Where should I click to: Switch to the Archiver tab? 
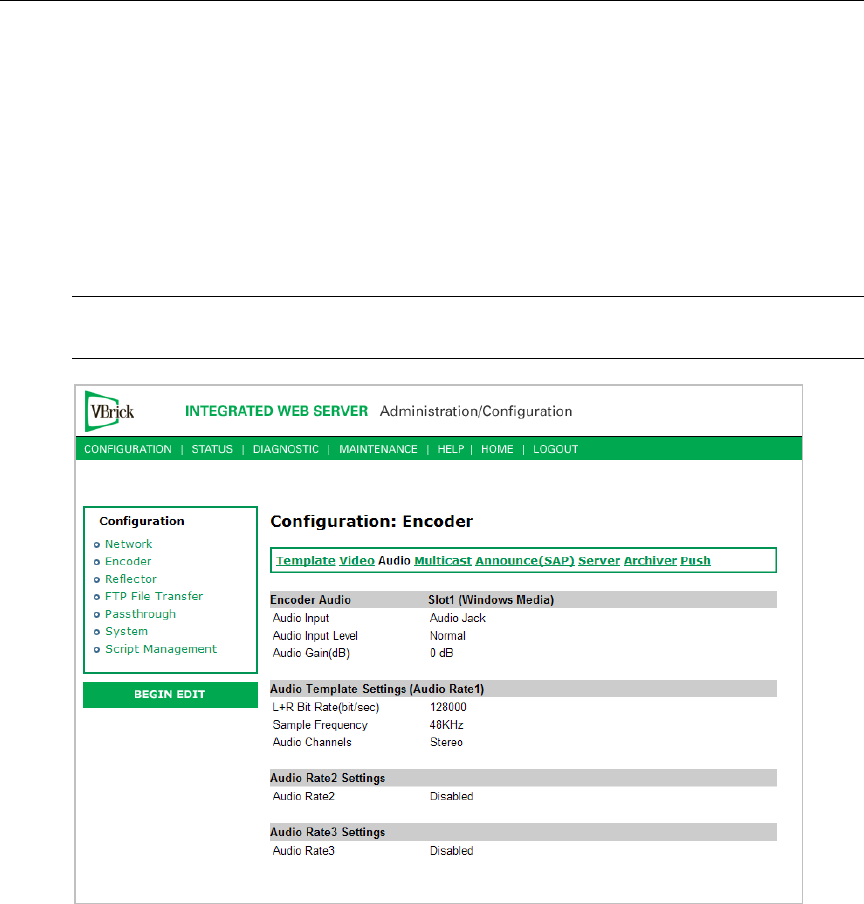650,560
